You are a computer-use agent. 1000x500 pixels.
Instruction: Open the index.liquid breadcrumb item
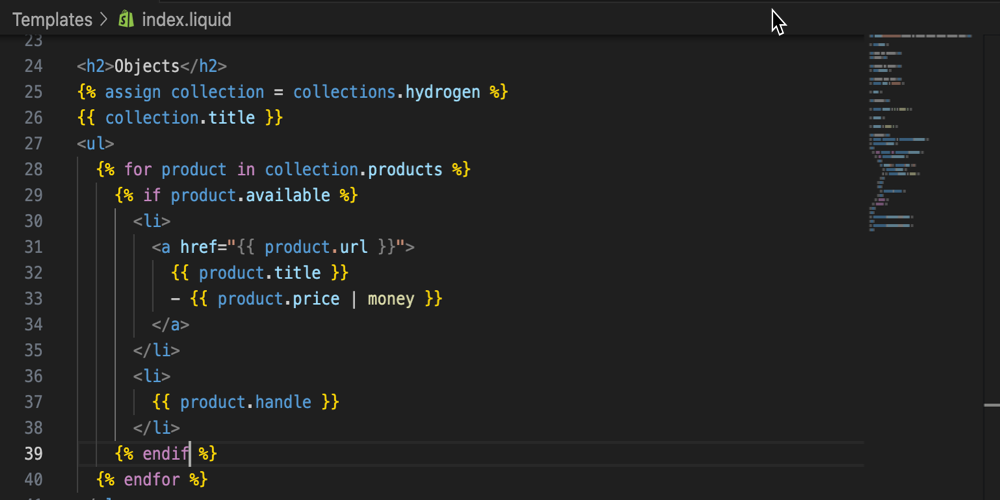click(186, 20)
